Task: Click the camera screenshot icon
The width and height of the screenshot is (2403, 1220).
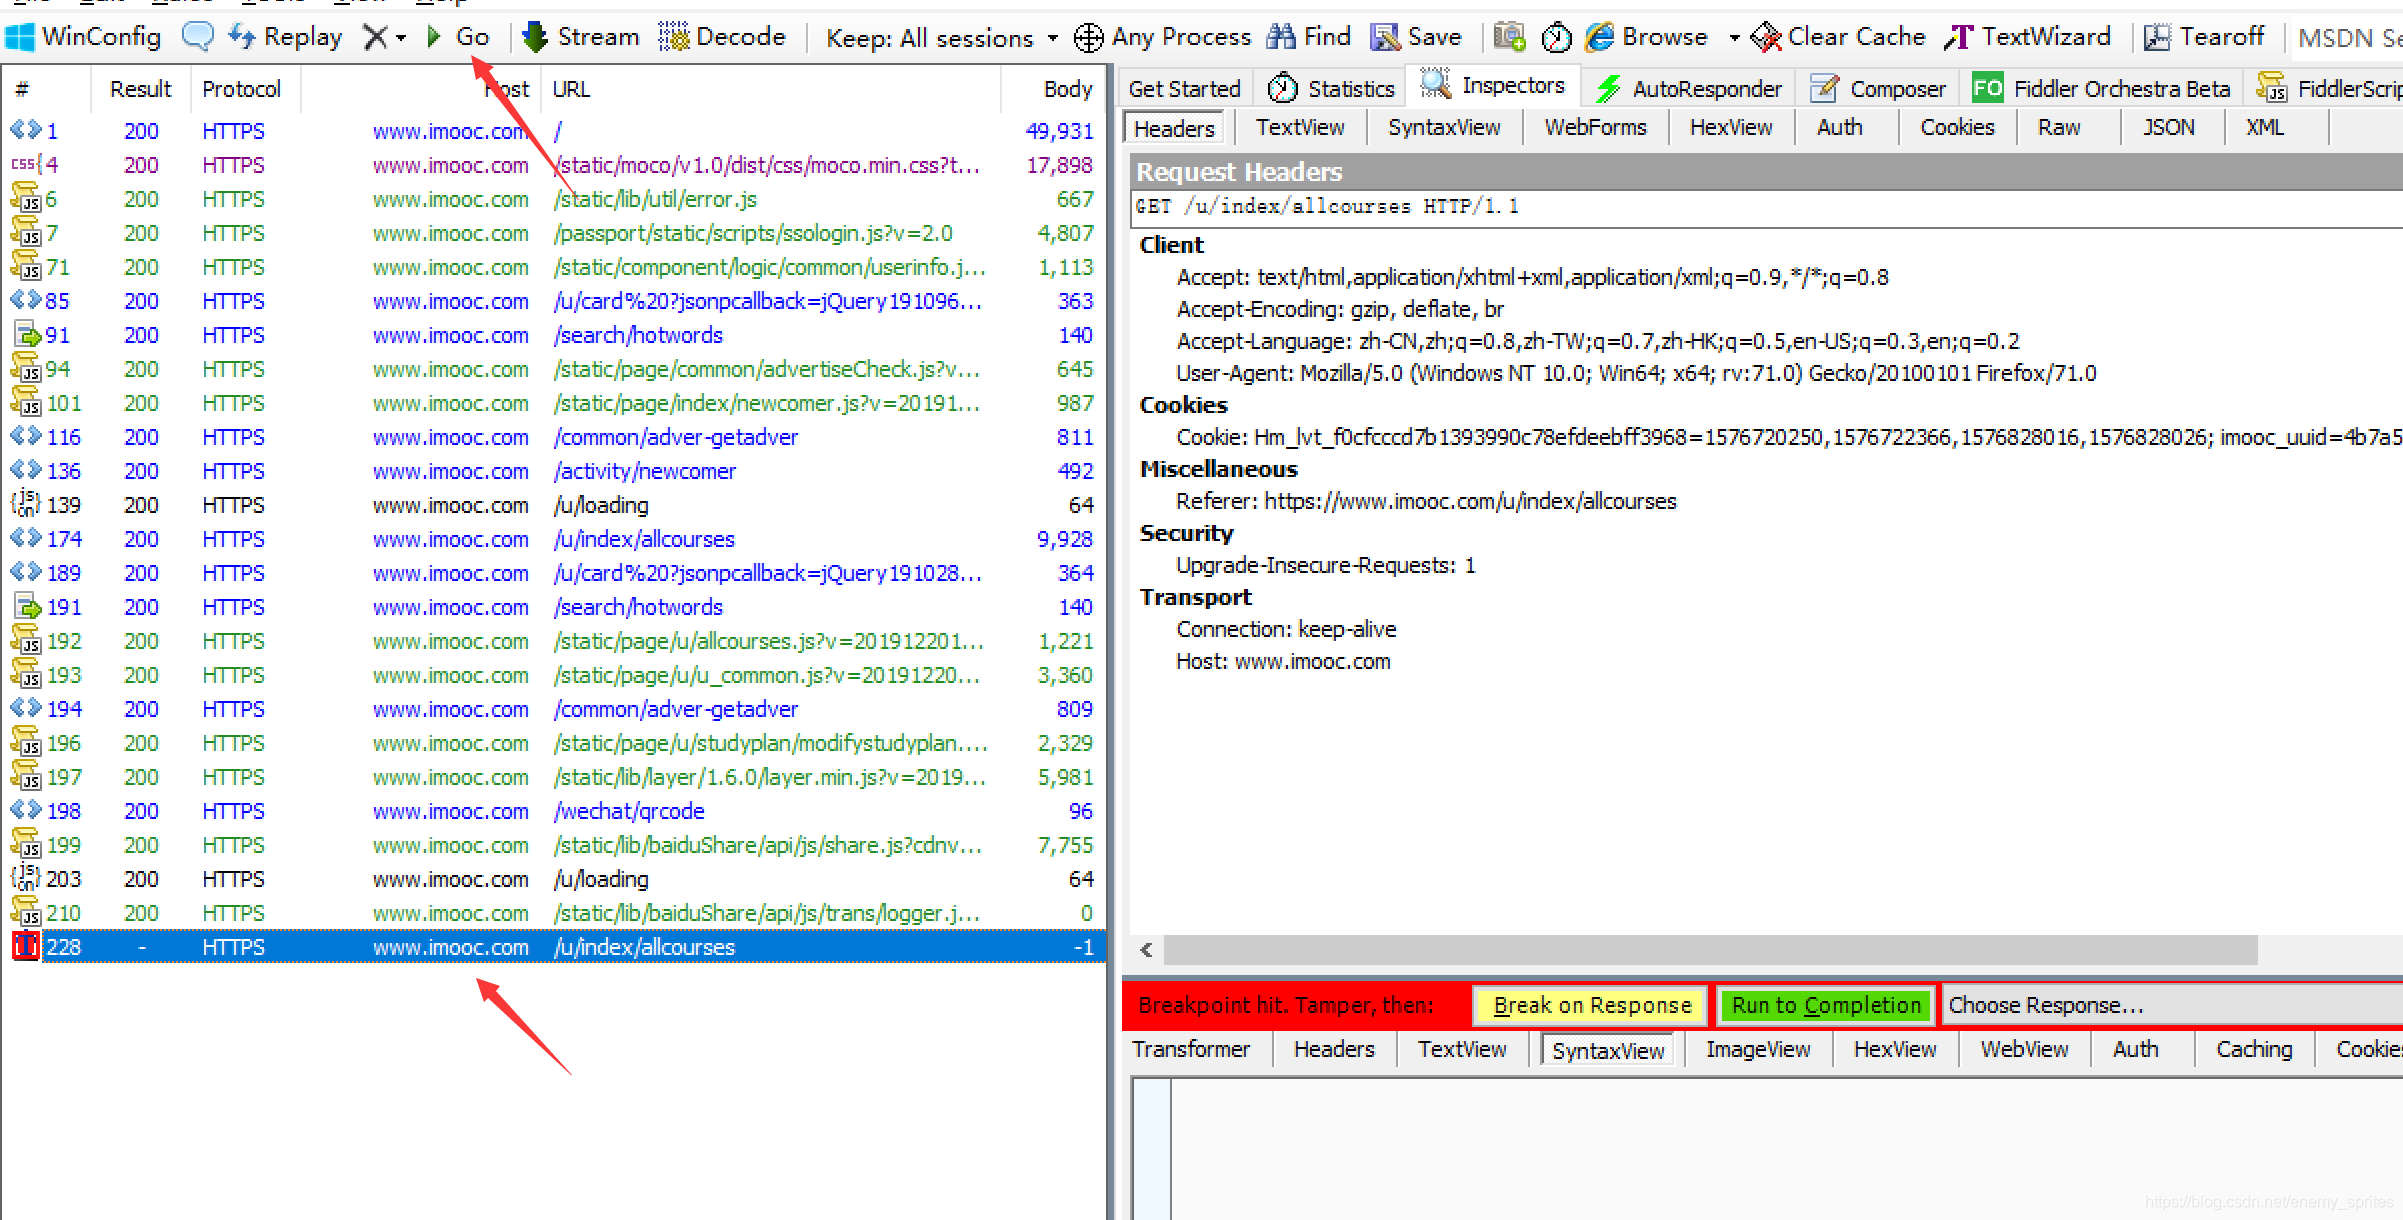Action: point(1509,37)
